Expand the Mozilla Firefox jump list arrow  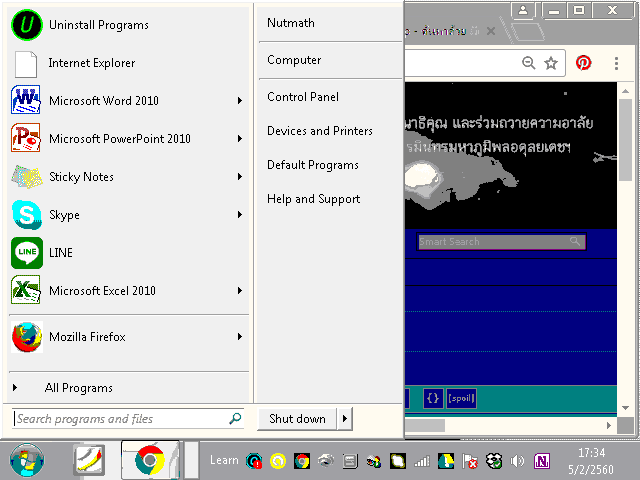pos(240,337)
